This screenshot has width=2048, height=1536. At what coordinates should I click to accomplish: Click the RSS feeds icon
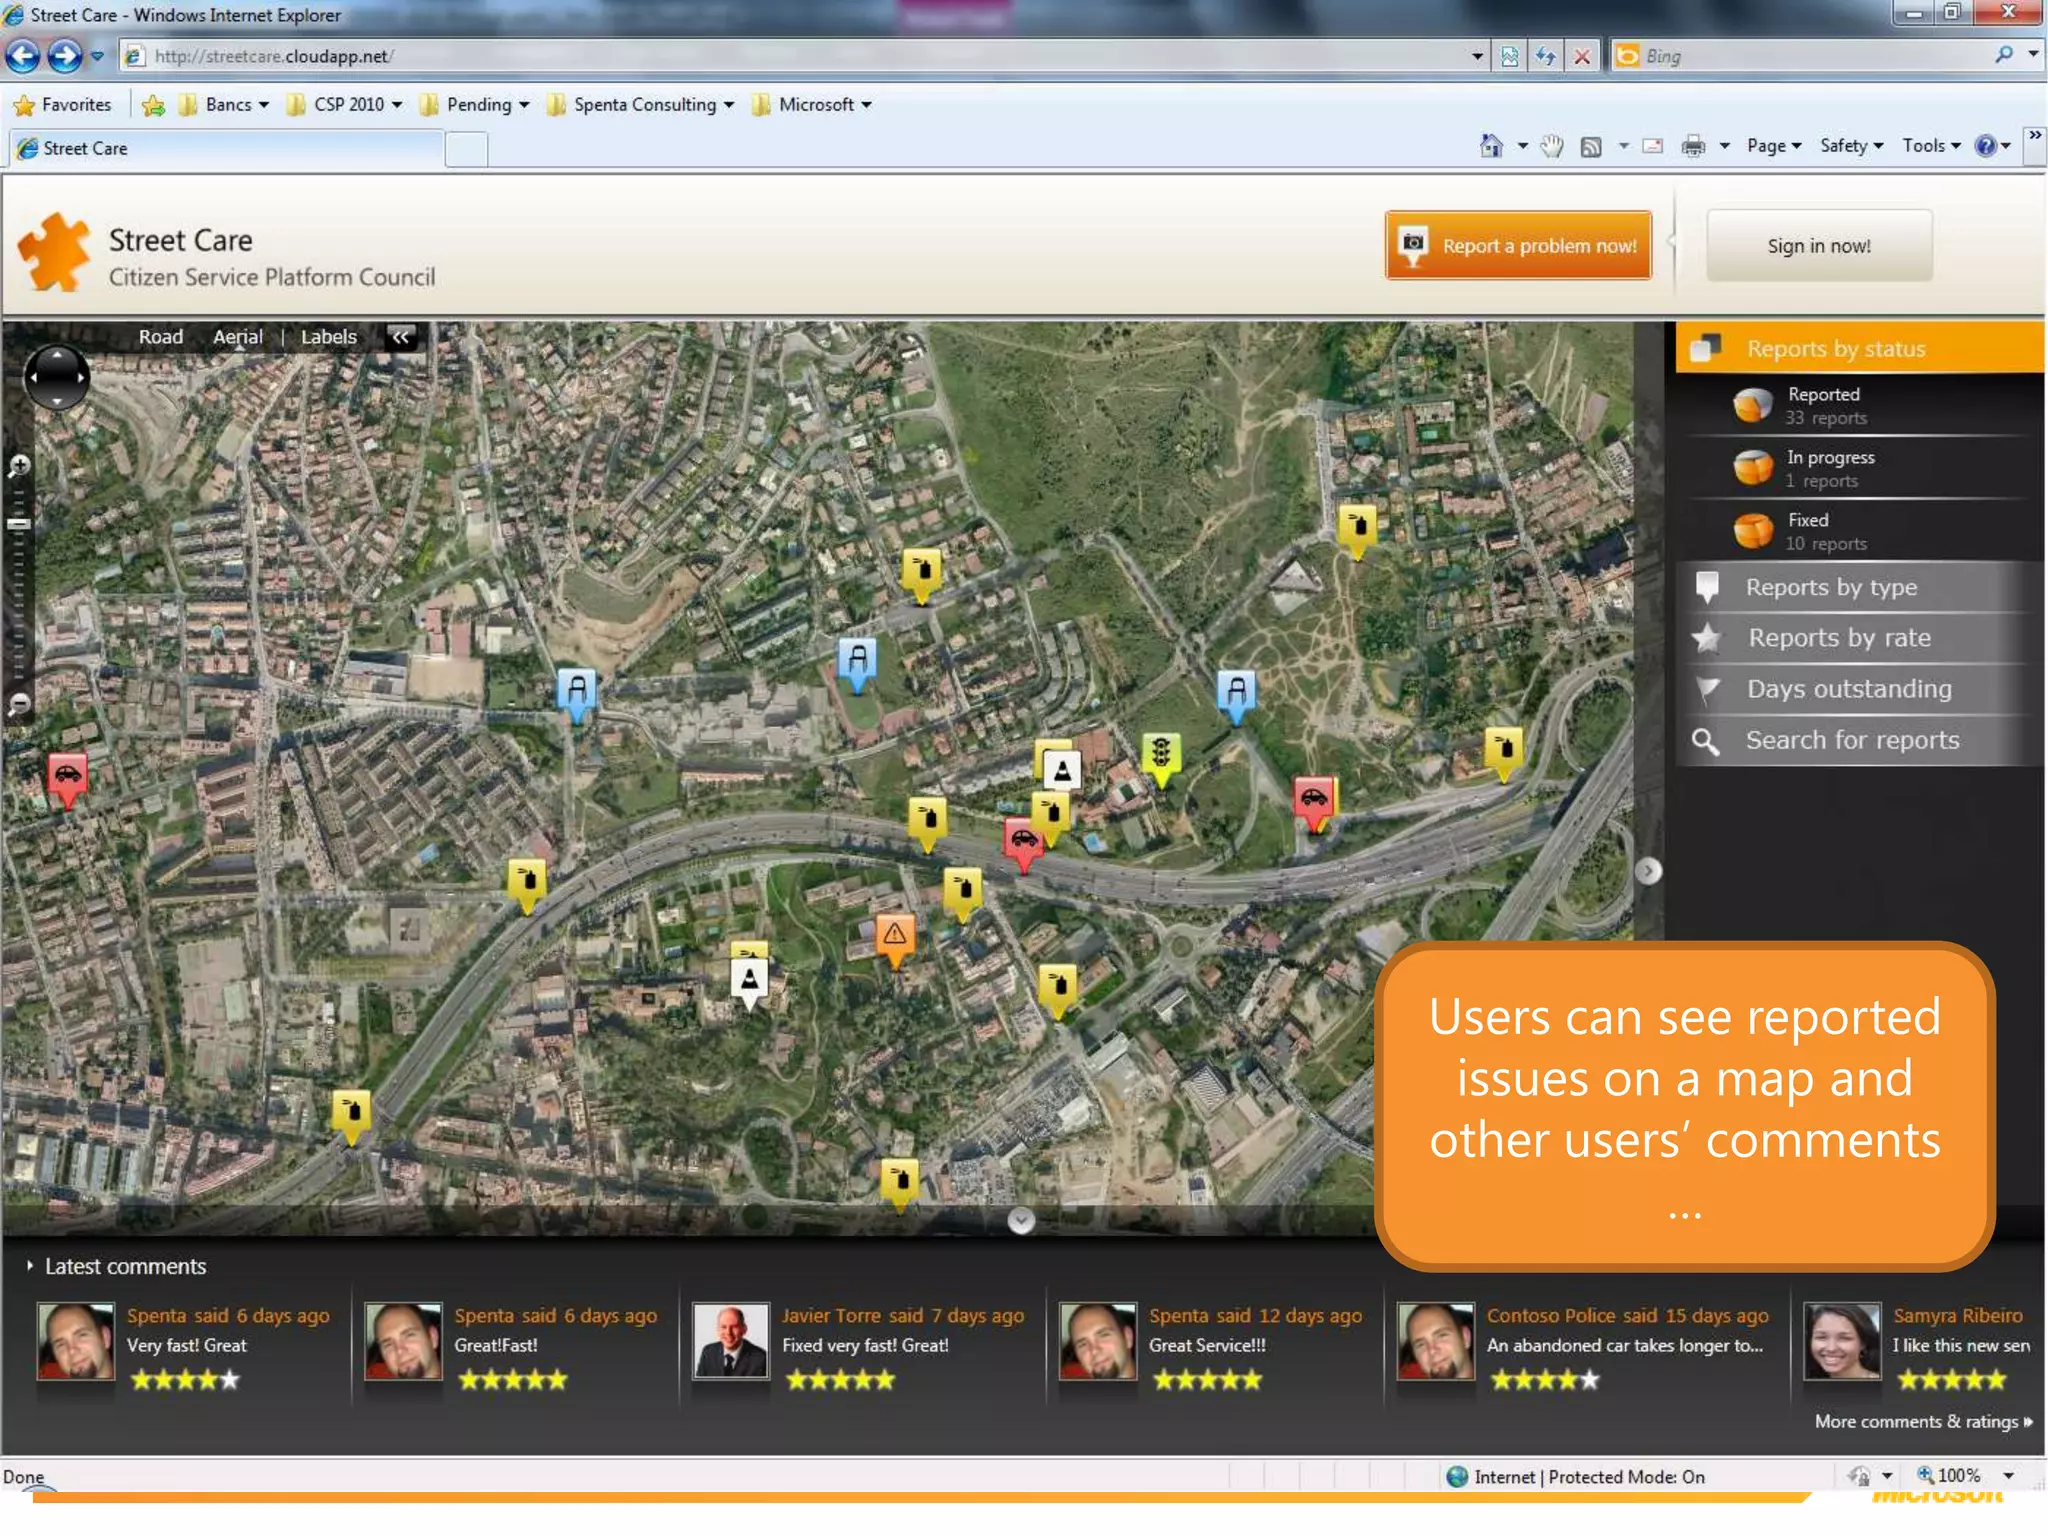click(x=1590, y=147)
